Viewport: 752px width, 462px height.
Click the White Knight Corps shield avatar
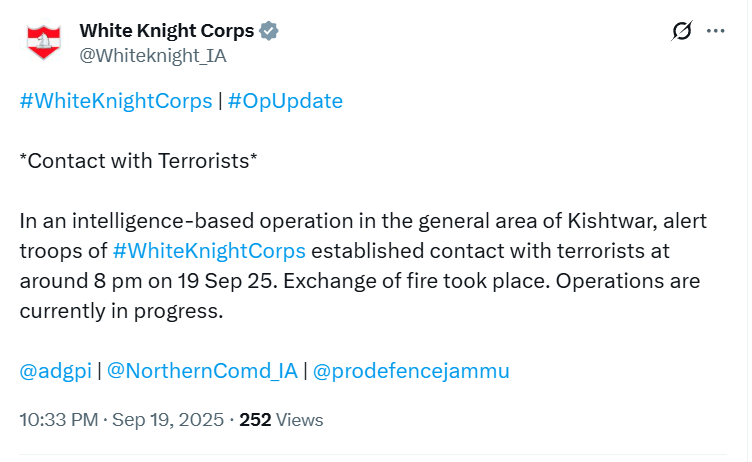point(44,42)
